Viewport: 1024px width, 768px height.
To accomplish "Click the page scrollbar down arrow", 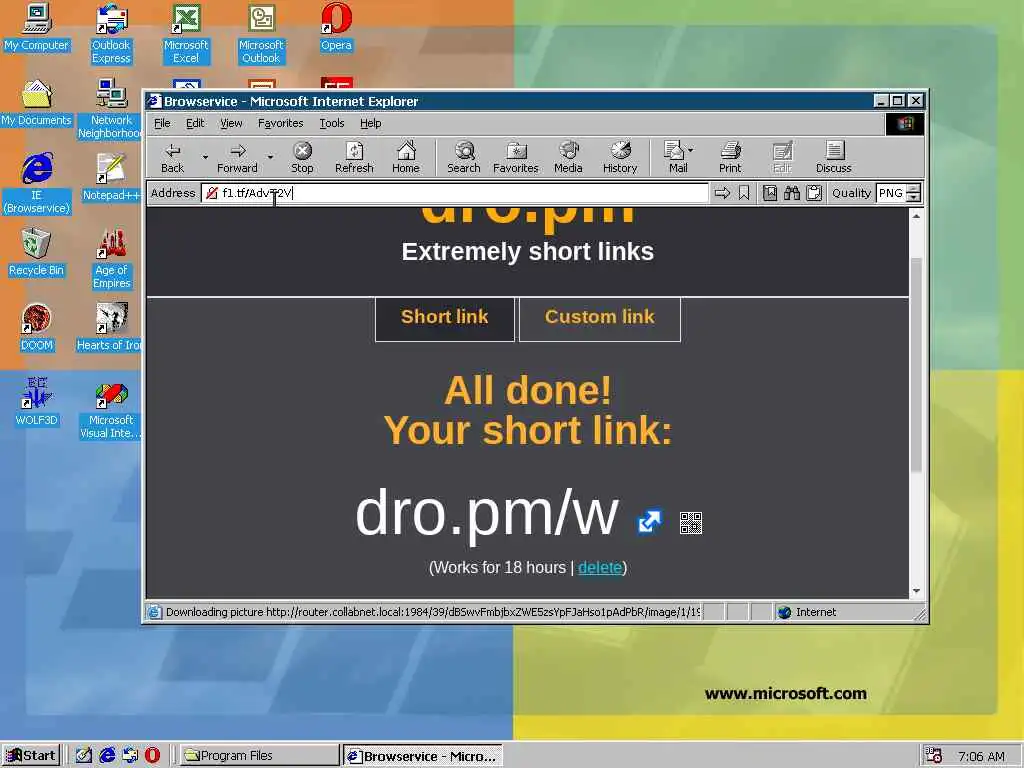I will [916, 590].
